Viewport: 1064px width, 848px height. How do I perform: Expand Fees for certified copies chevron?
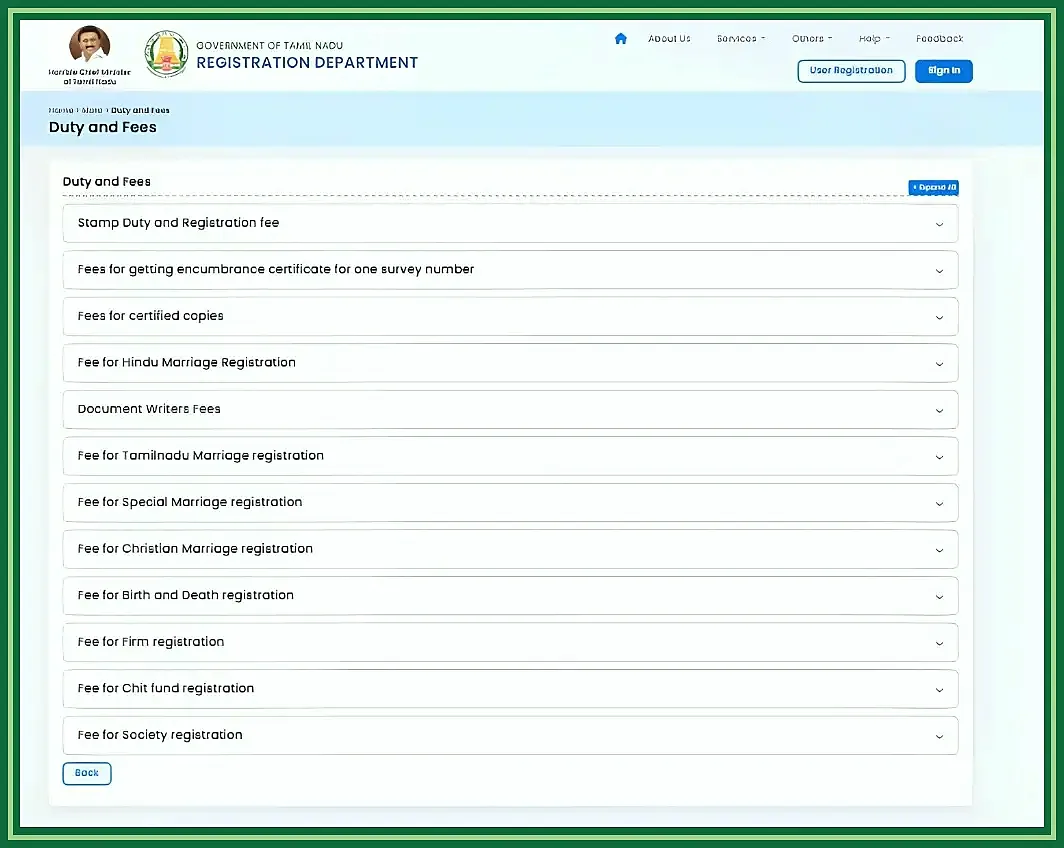(939, 317)
